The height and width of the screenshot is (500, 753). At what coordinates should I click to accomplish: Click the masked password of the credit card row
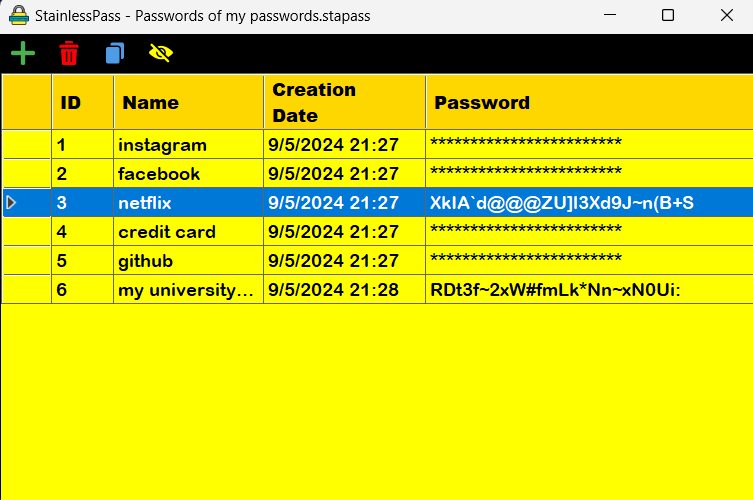(x=526, y=229)
